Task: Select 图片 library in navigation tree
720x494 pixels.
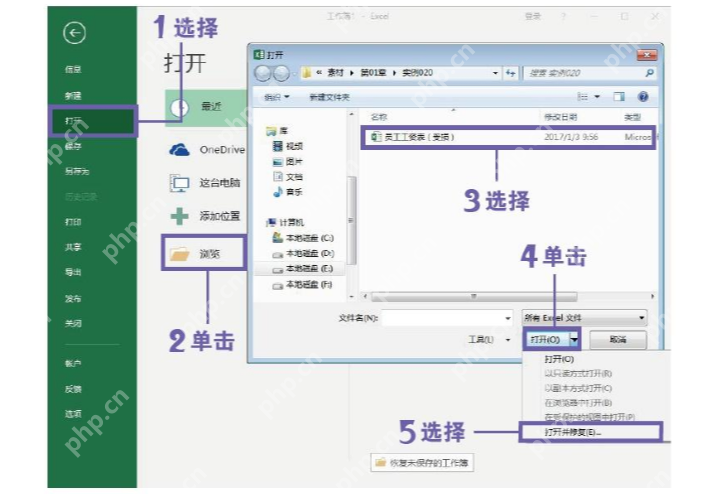Action: coord(288,162)
